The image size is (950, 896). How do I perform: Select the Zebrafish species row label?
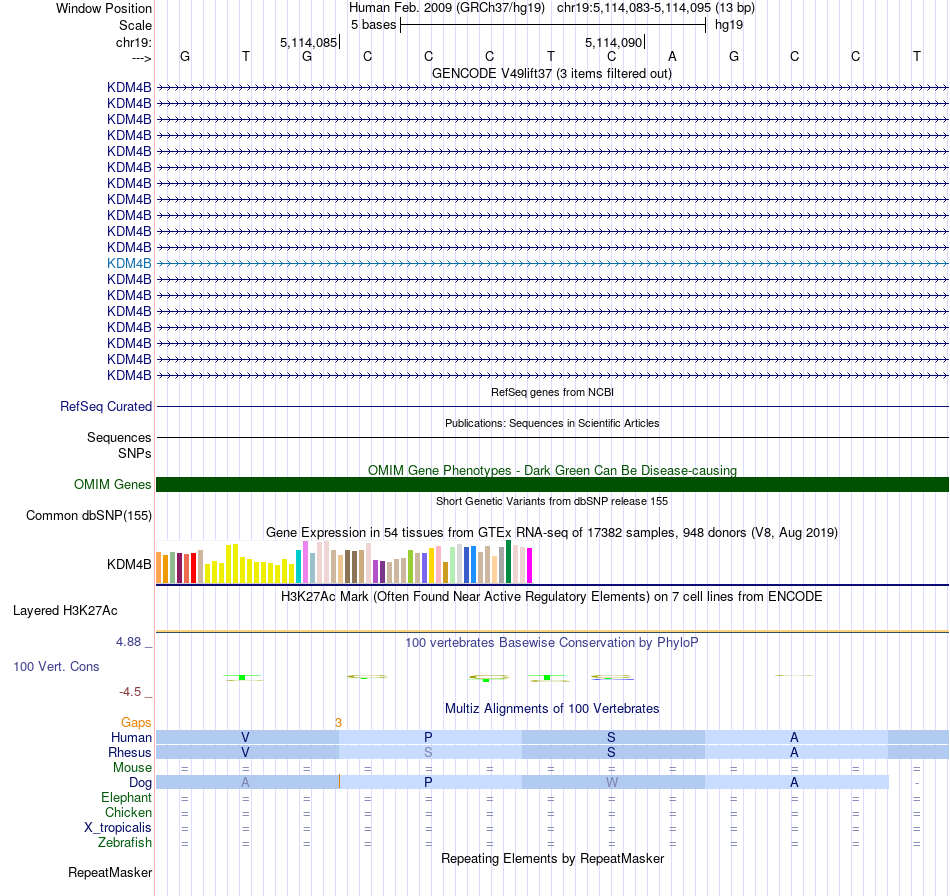click(125, 842)
